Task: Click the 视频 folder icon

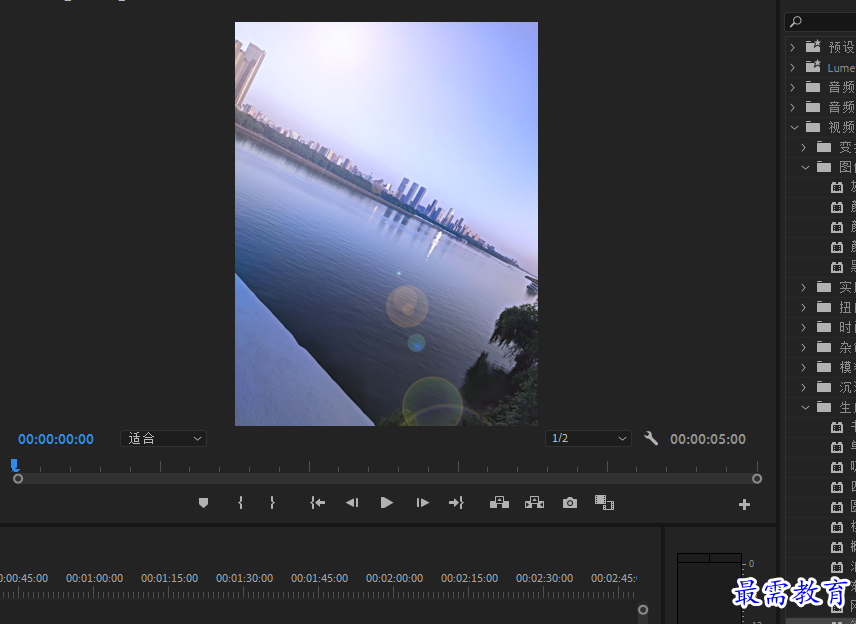Action: coord(813,127)
